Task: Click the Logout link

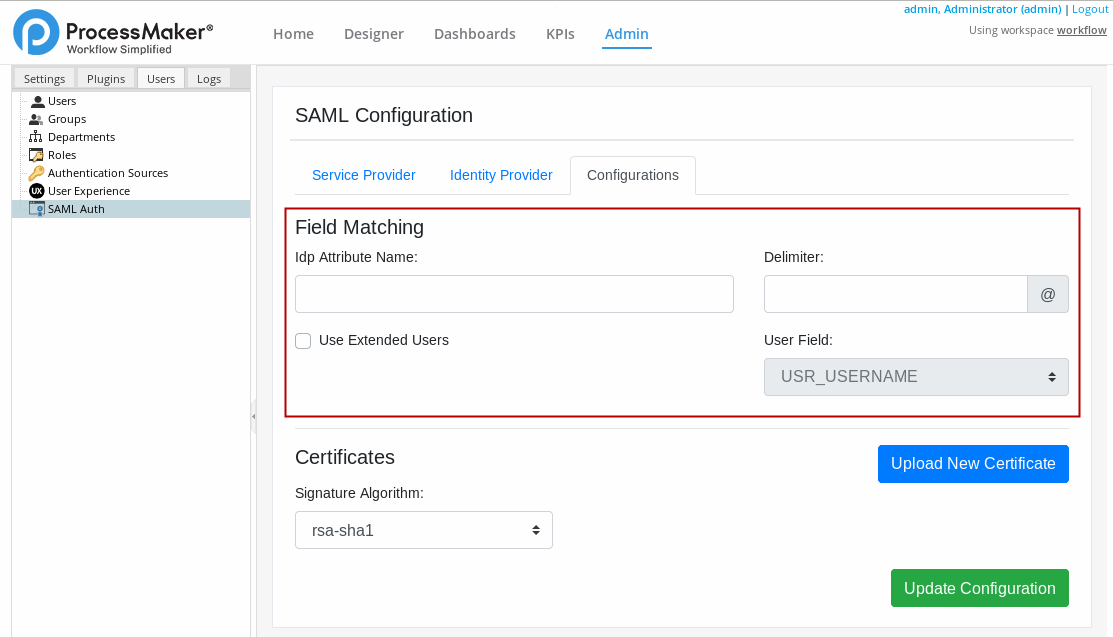Action: 1089,9
